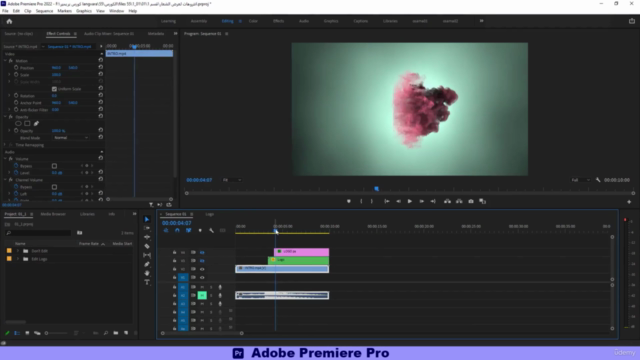Toggle Snap in Timeline magnet icon
This screenshot has width=640, height=360.
click(x=177, y=231)
